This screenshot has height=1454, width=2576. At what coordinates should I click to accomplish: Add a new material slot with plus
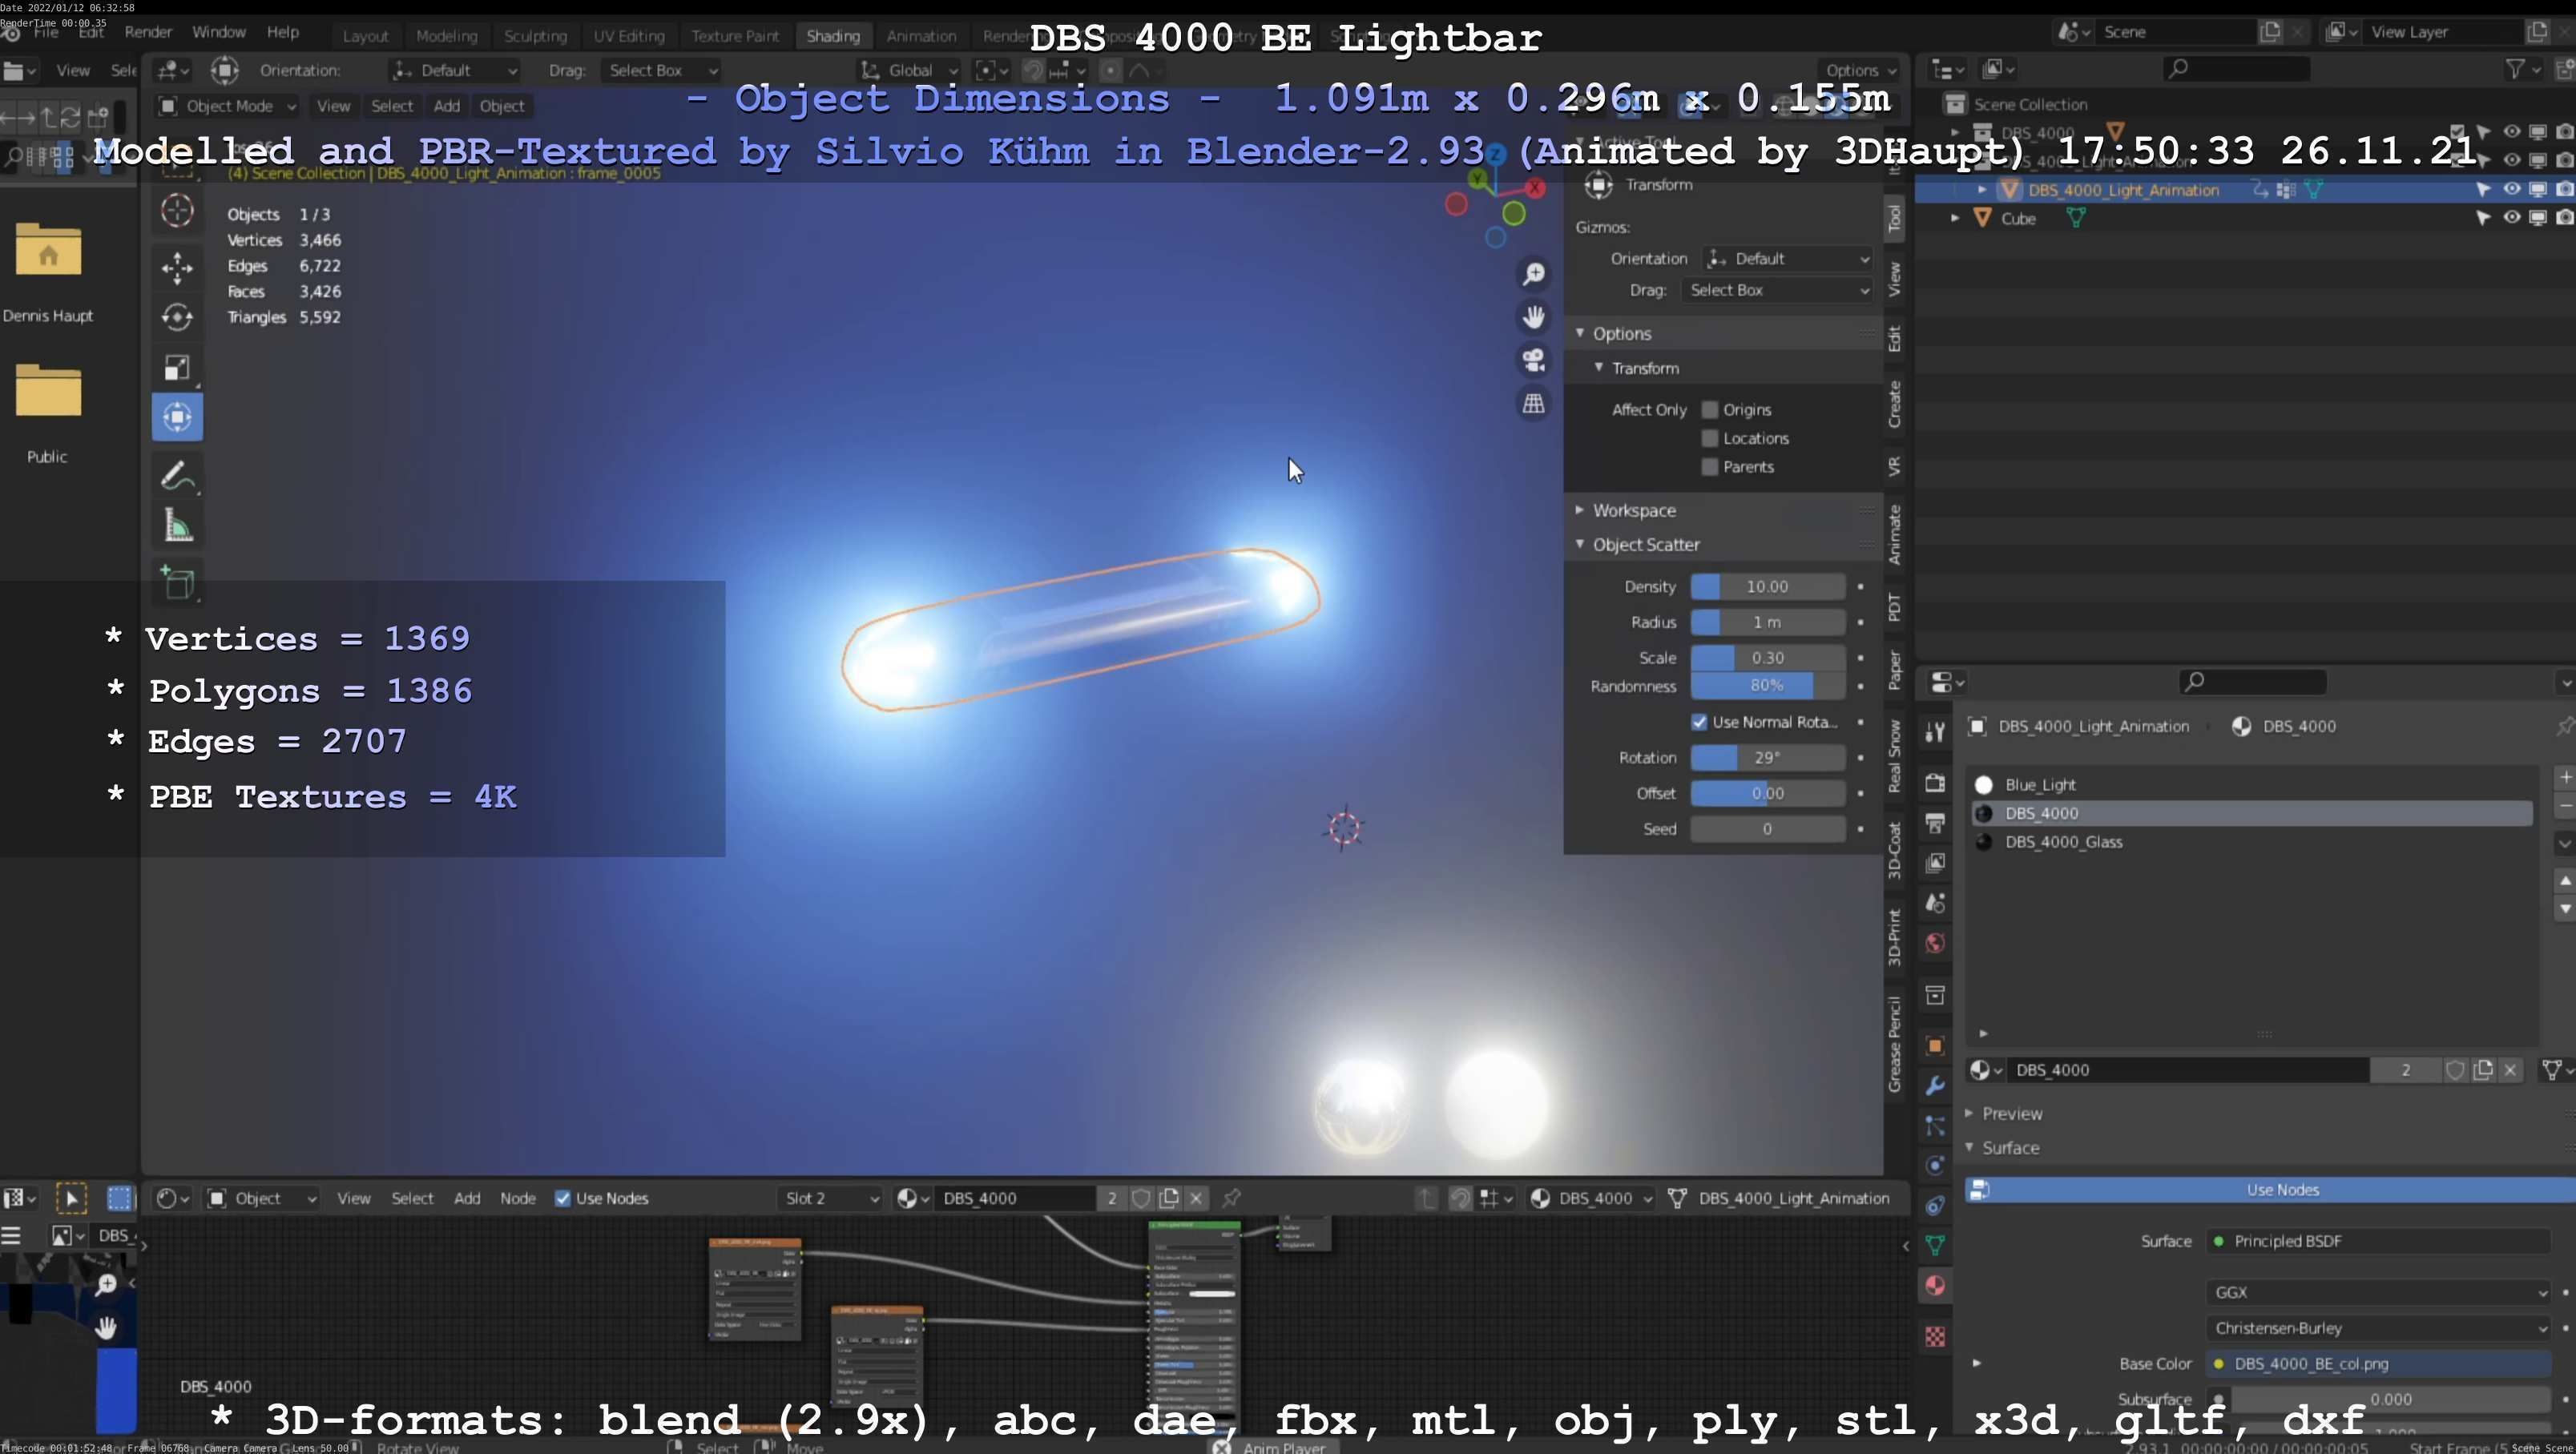coord(2564,777)
